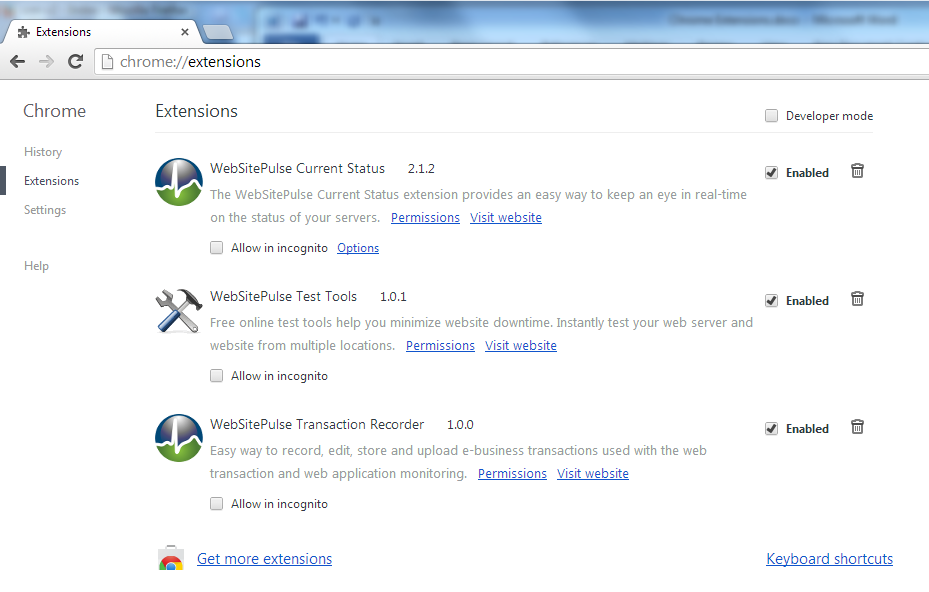Click the Transaction Recorder logo icon

(179, 438)
